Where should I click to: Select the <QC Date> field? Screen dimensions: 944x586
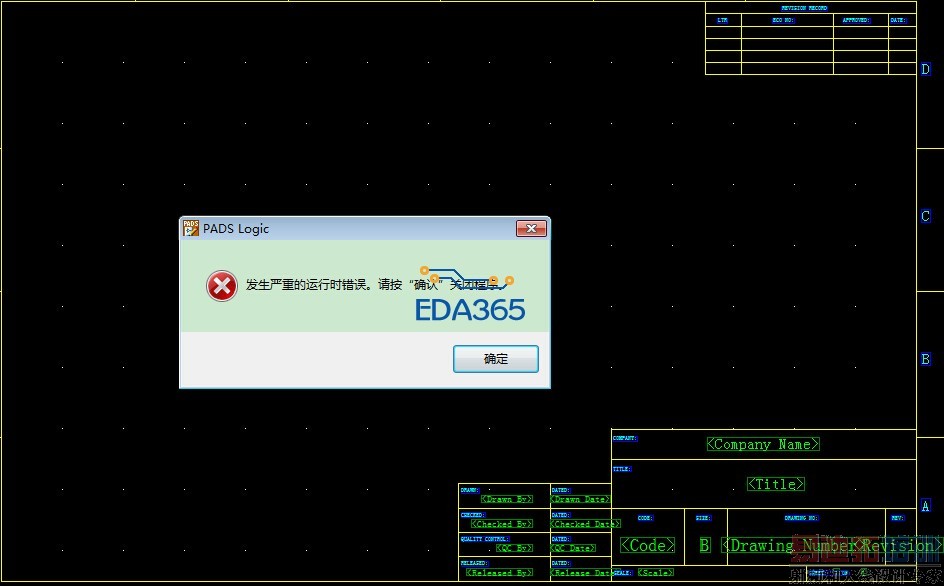(573, 548)
